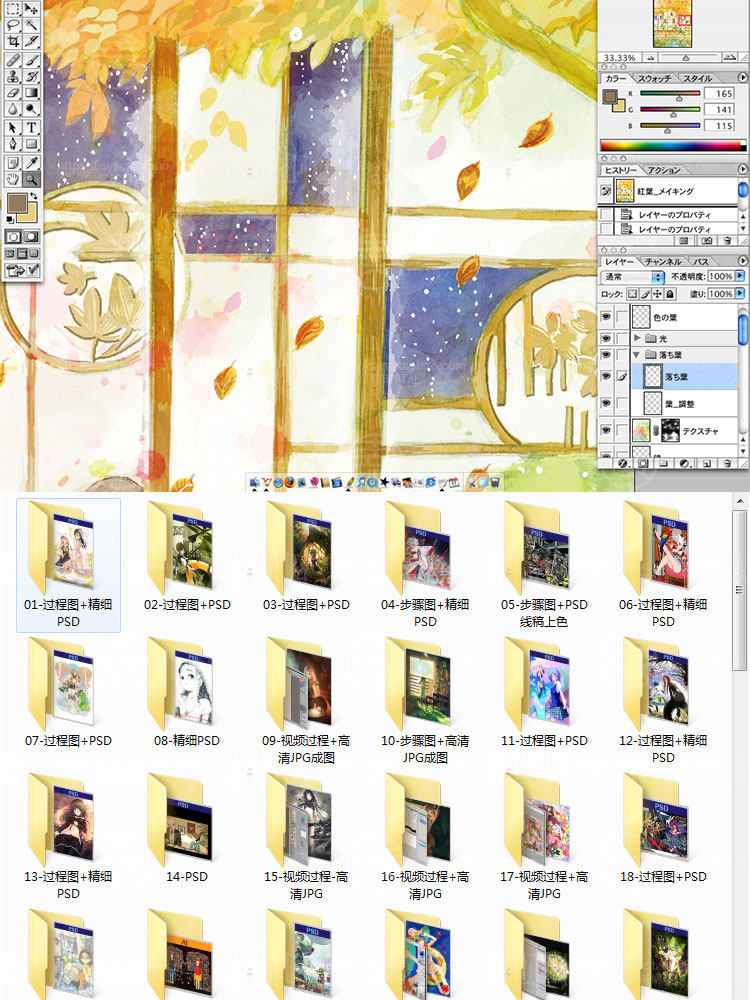
Task: Switch to the スウォッチ tab
Action: point(654,78)
